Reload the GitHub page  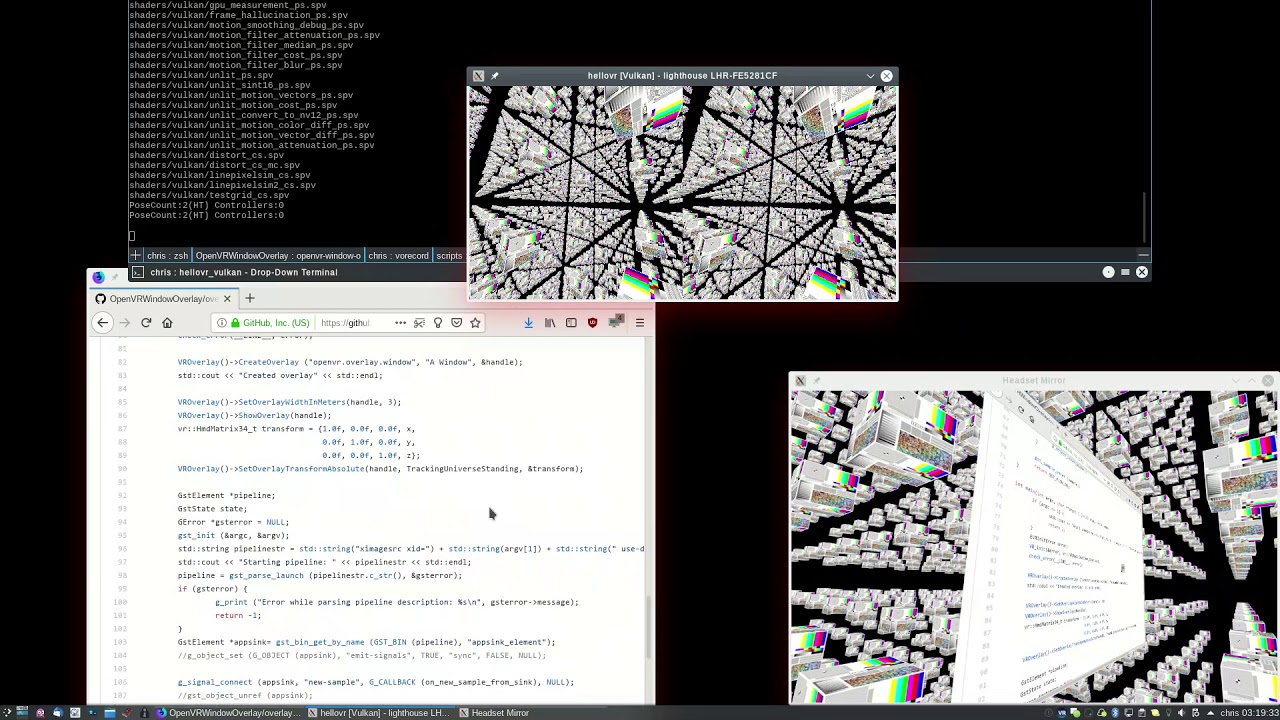(x=146, y=323)
